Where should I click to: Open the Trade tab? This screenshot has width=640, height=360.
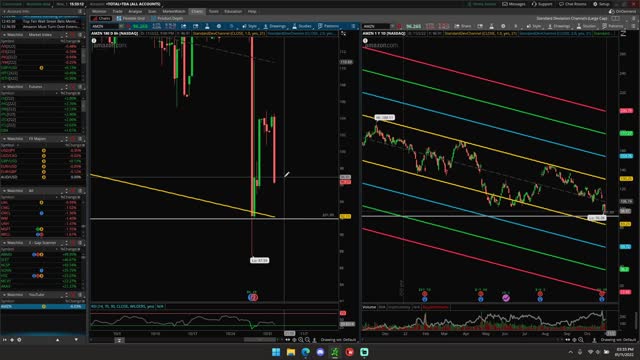click(118, 11)
